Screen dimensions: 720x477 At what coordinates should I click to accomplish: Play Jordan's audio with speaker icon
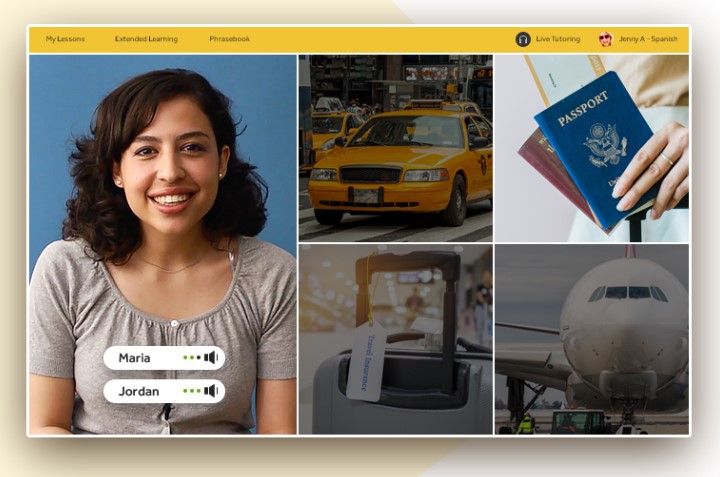tap(211, 391)
